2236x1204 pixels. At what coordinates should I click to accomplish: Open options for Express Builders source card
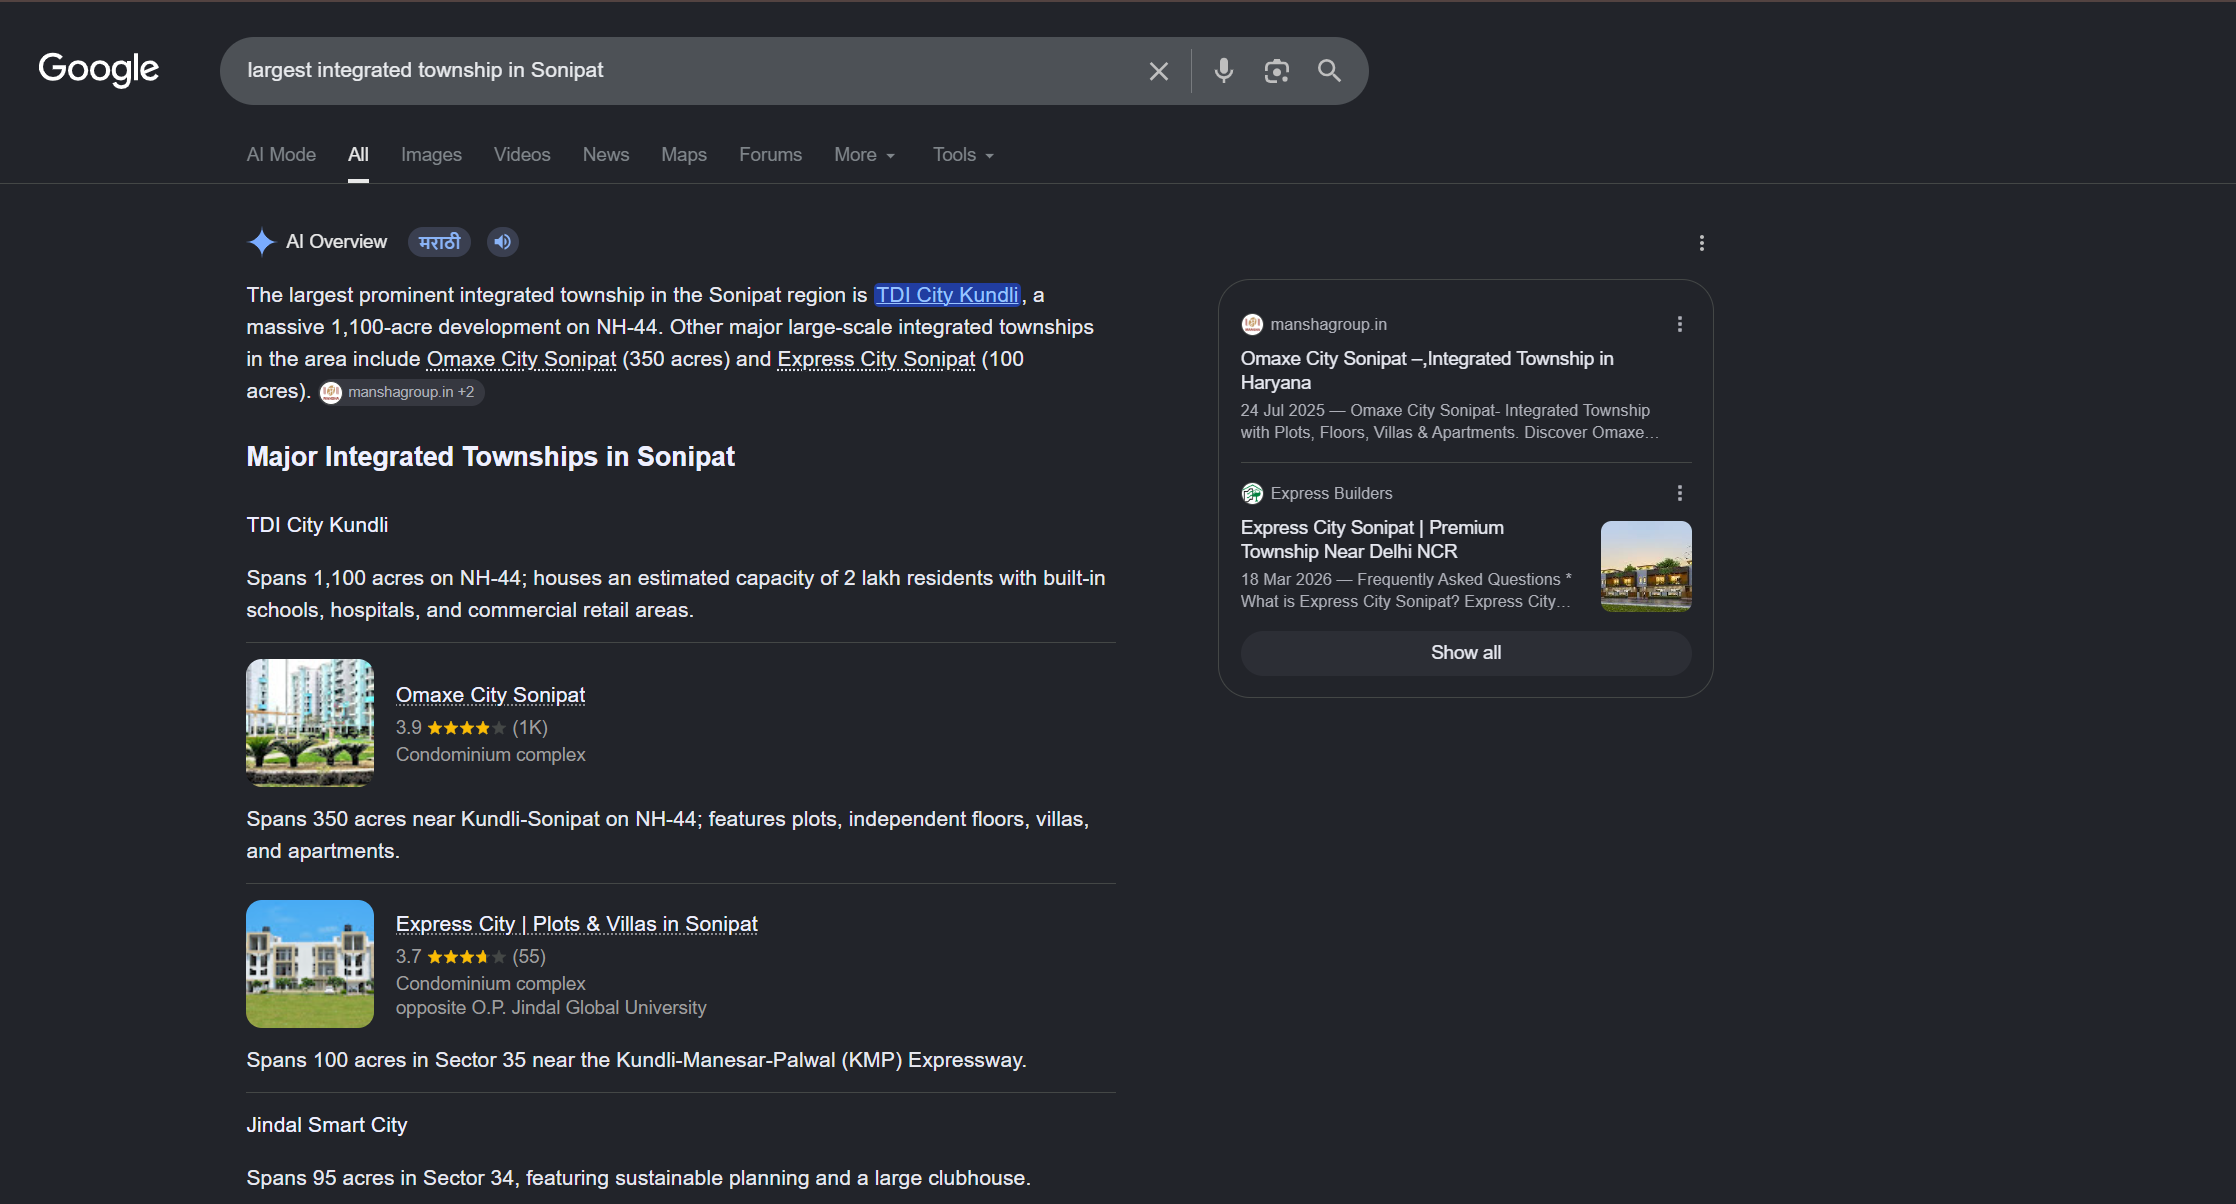1680,493
